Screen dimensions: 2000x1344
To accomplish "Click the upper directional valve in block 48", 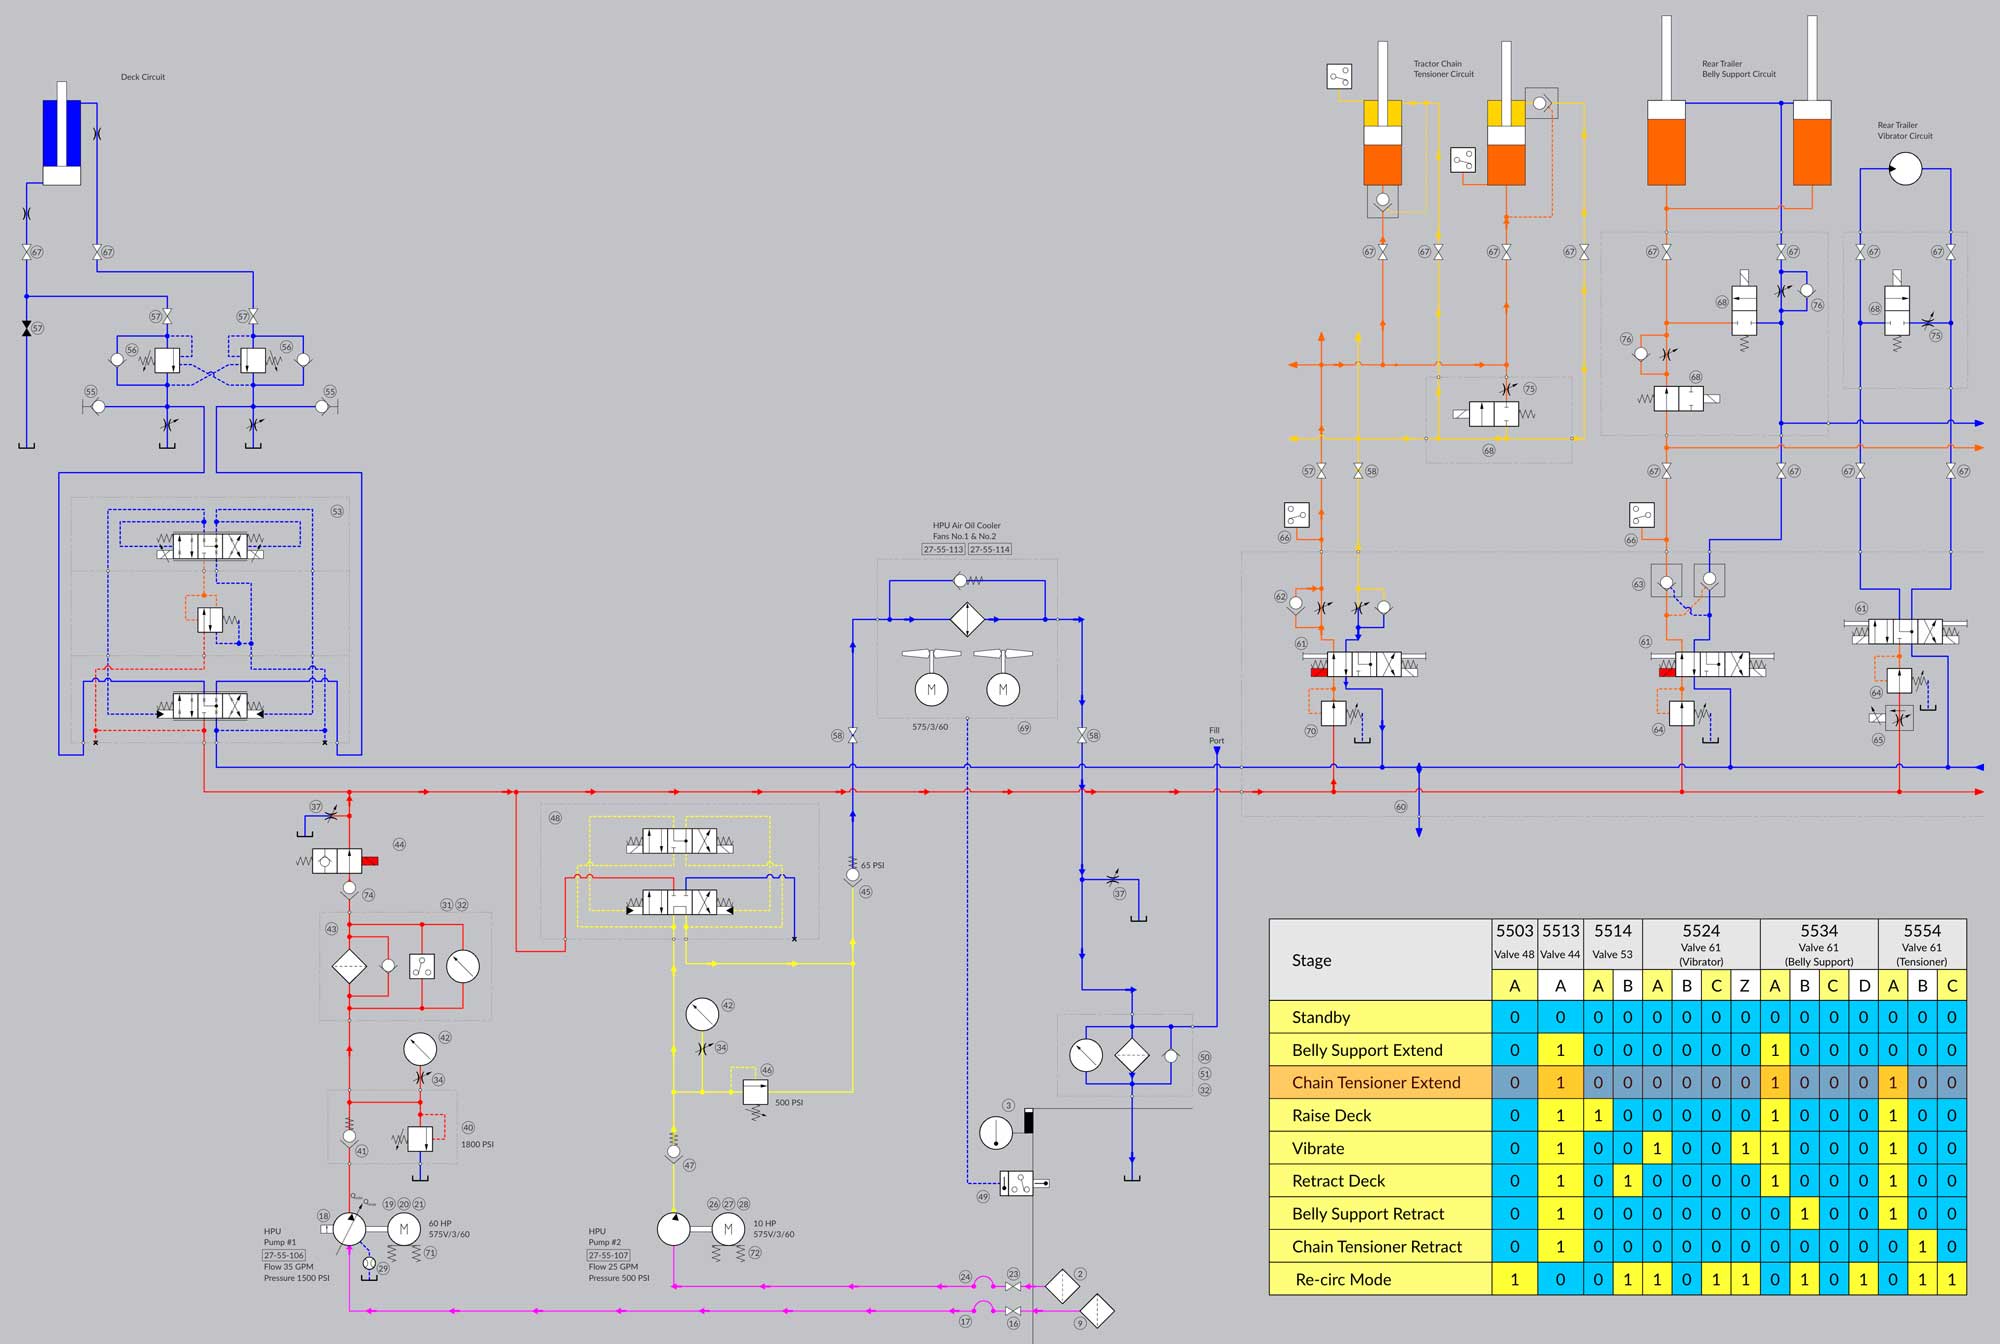I will tap(680, 841).
